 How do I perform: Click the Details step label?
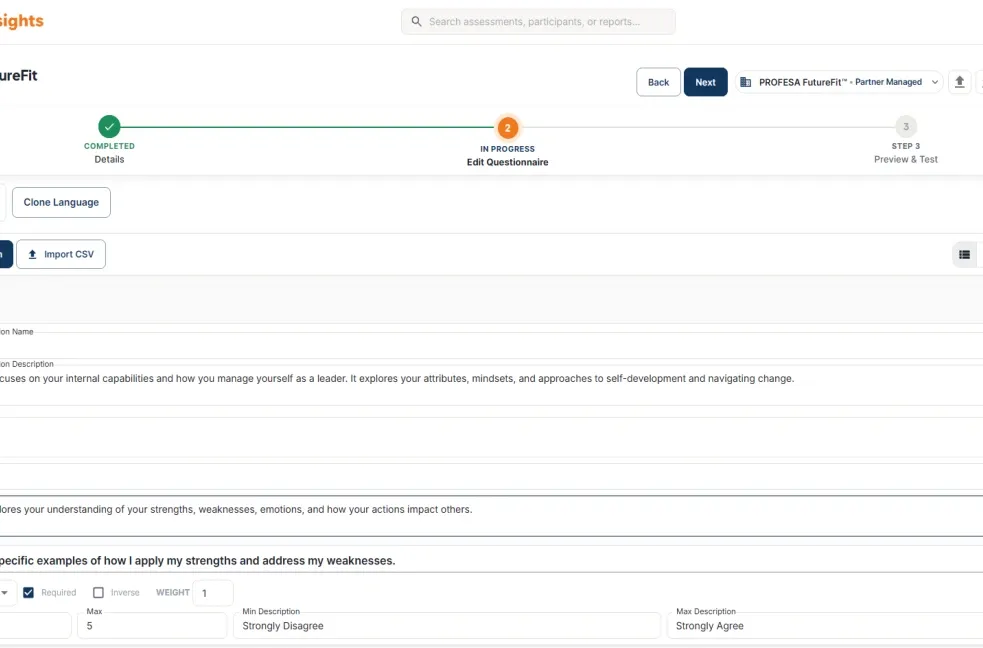pos(109,159)
